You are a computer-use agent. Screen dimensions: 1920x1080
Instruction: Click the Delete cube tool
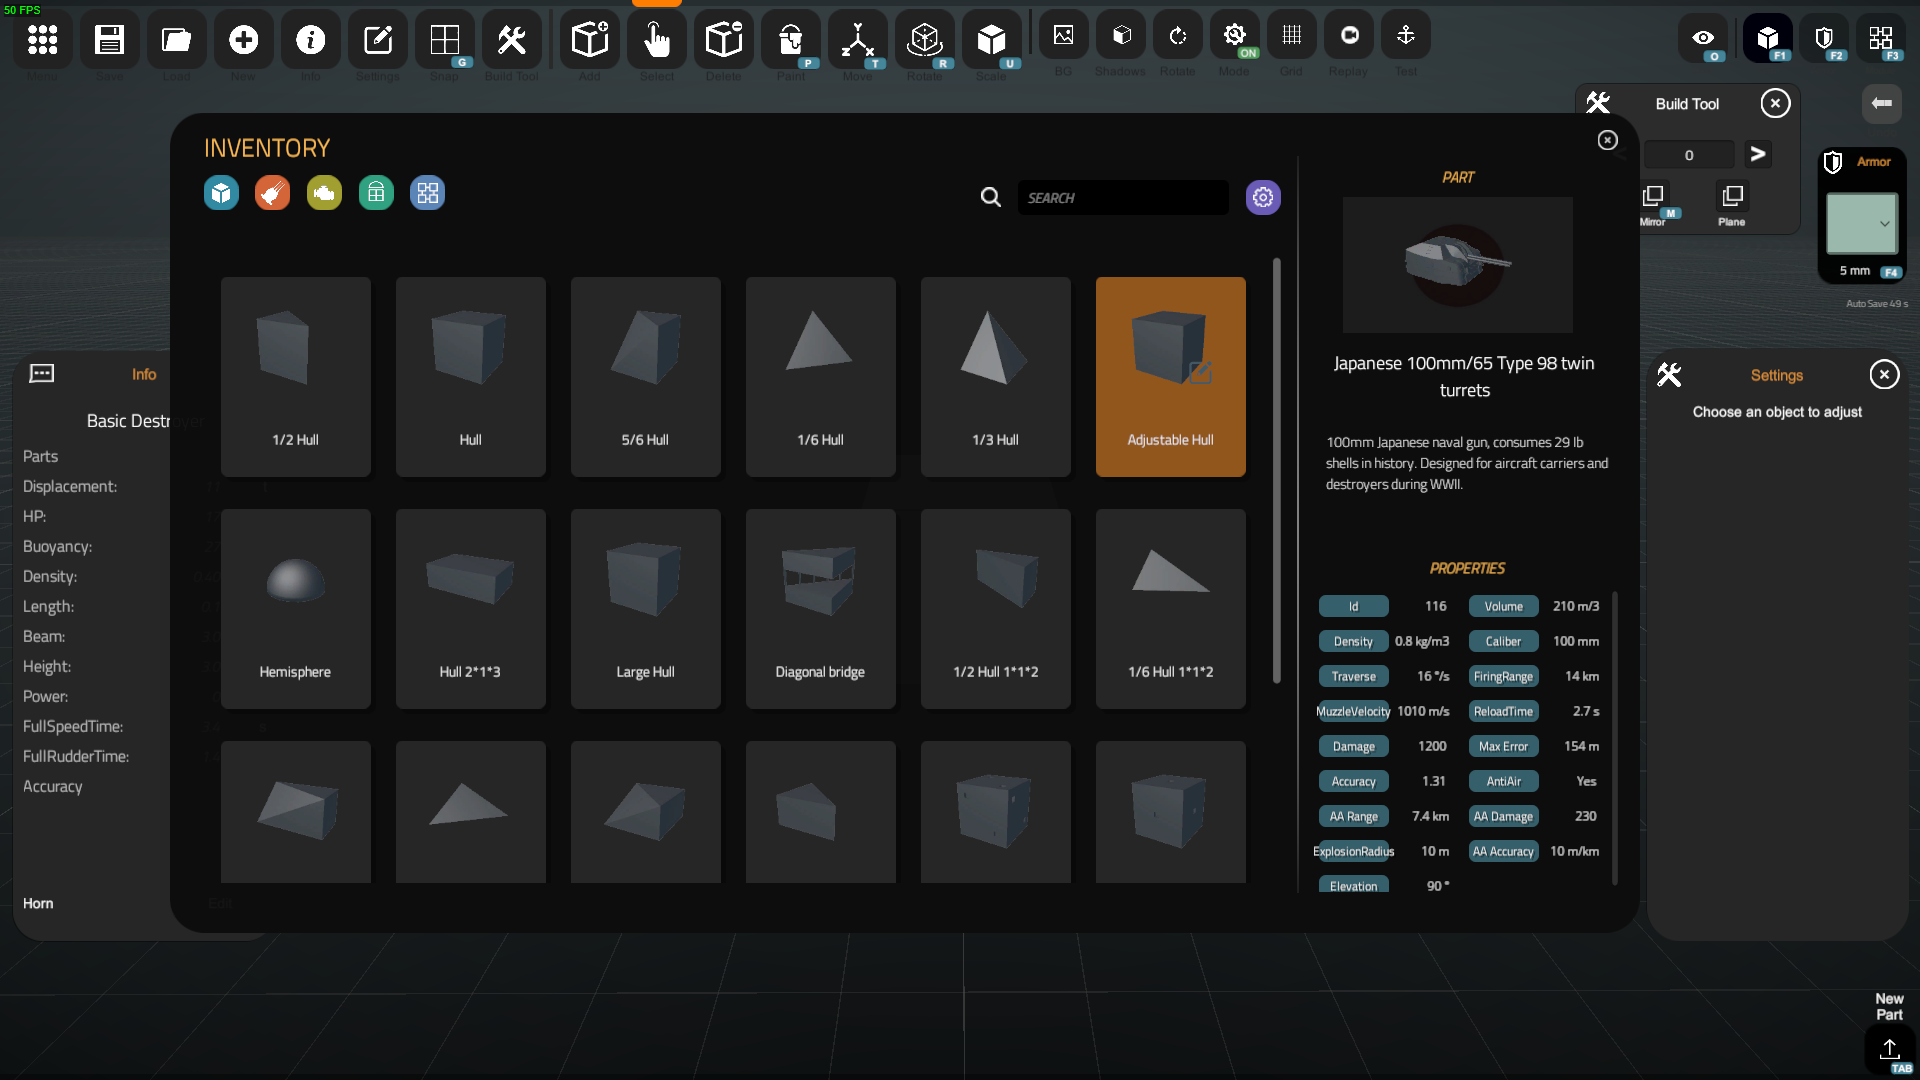point(723,40)
